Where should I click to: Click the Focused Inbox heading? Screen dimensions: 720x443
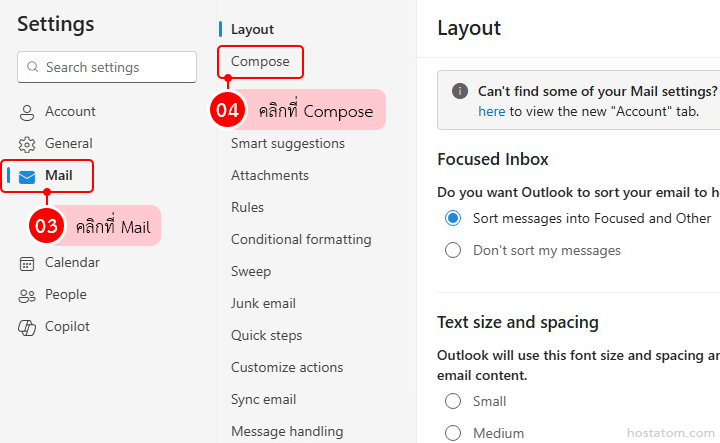493,159
